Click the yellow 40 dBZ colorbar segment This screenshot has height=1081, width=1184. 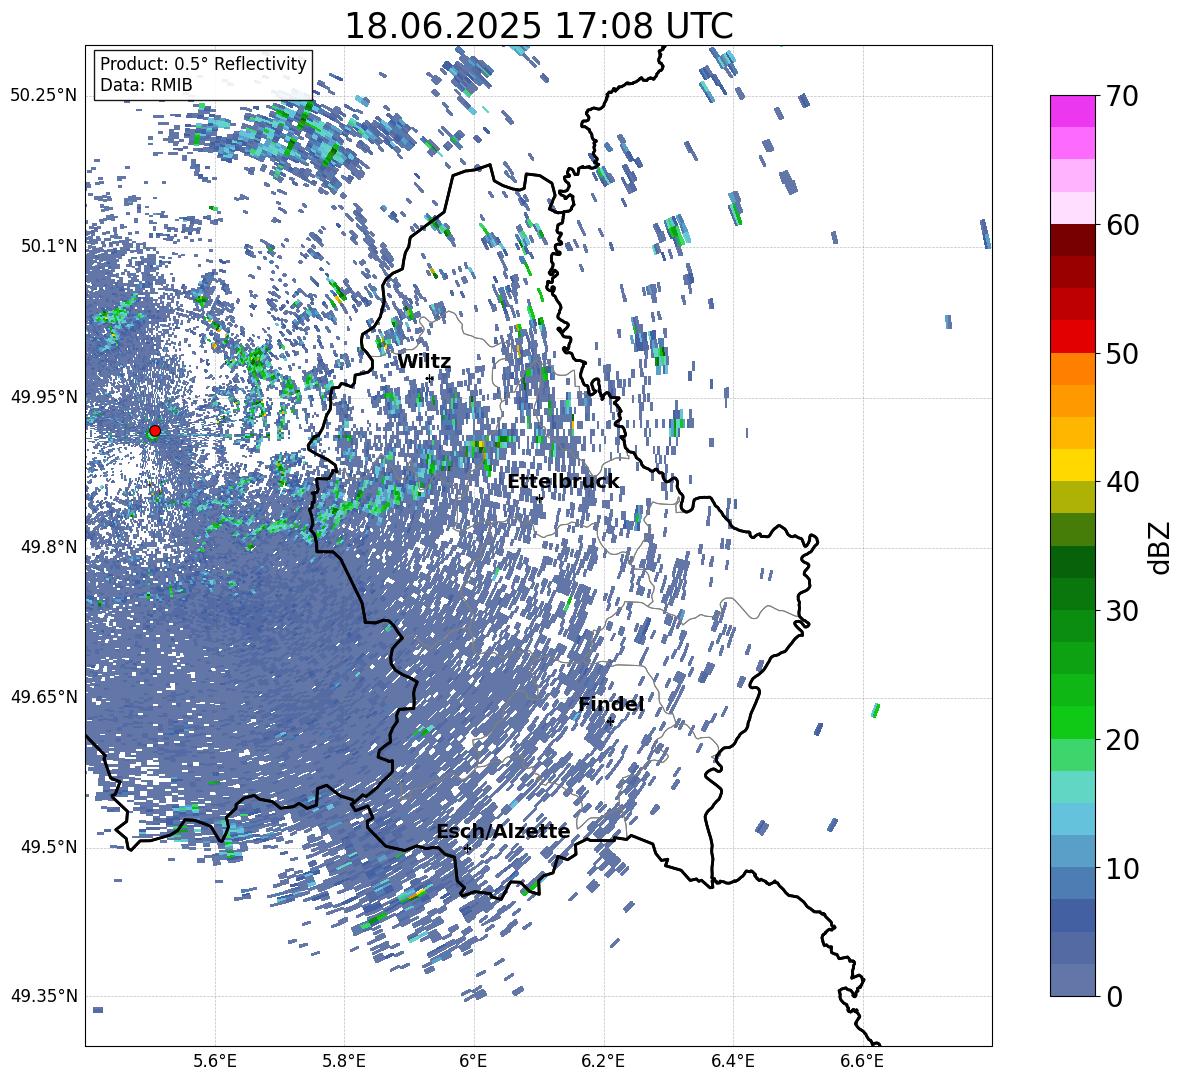[1073, 465]
